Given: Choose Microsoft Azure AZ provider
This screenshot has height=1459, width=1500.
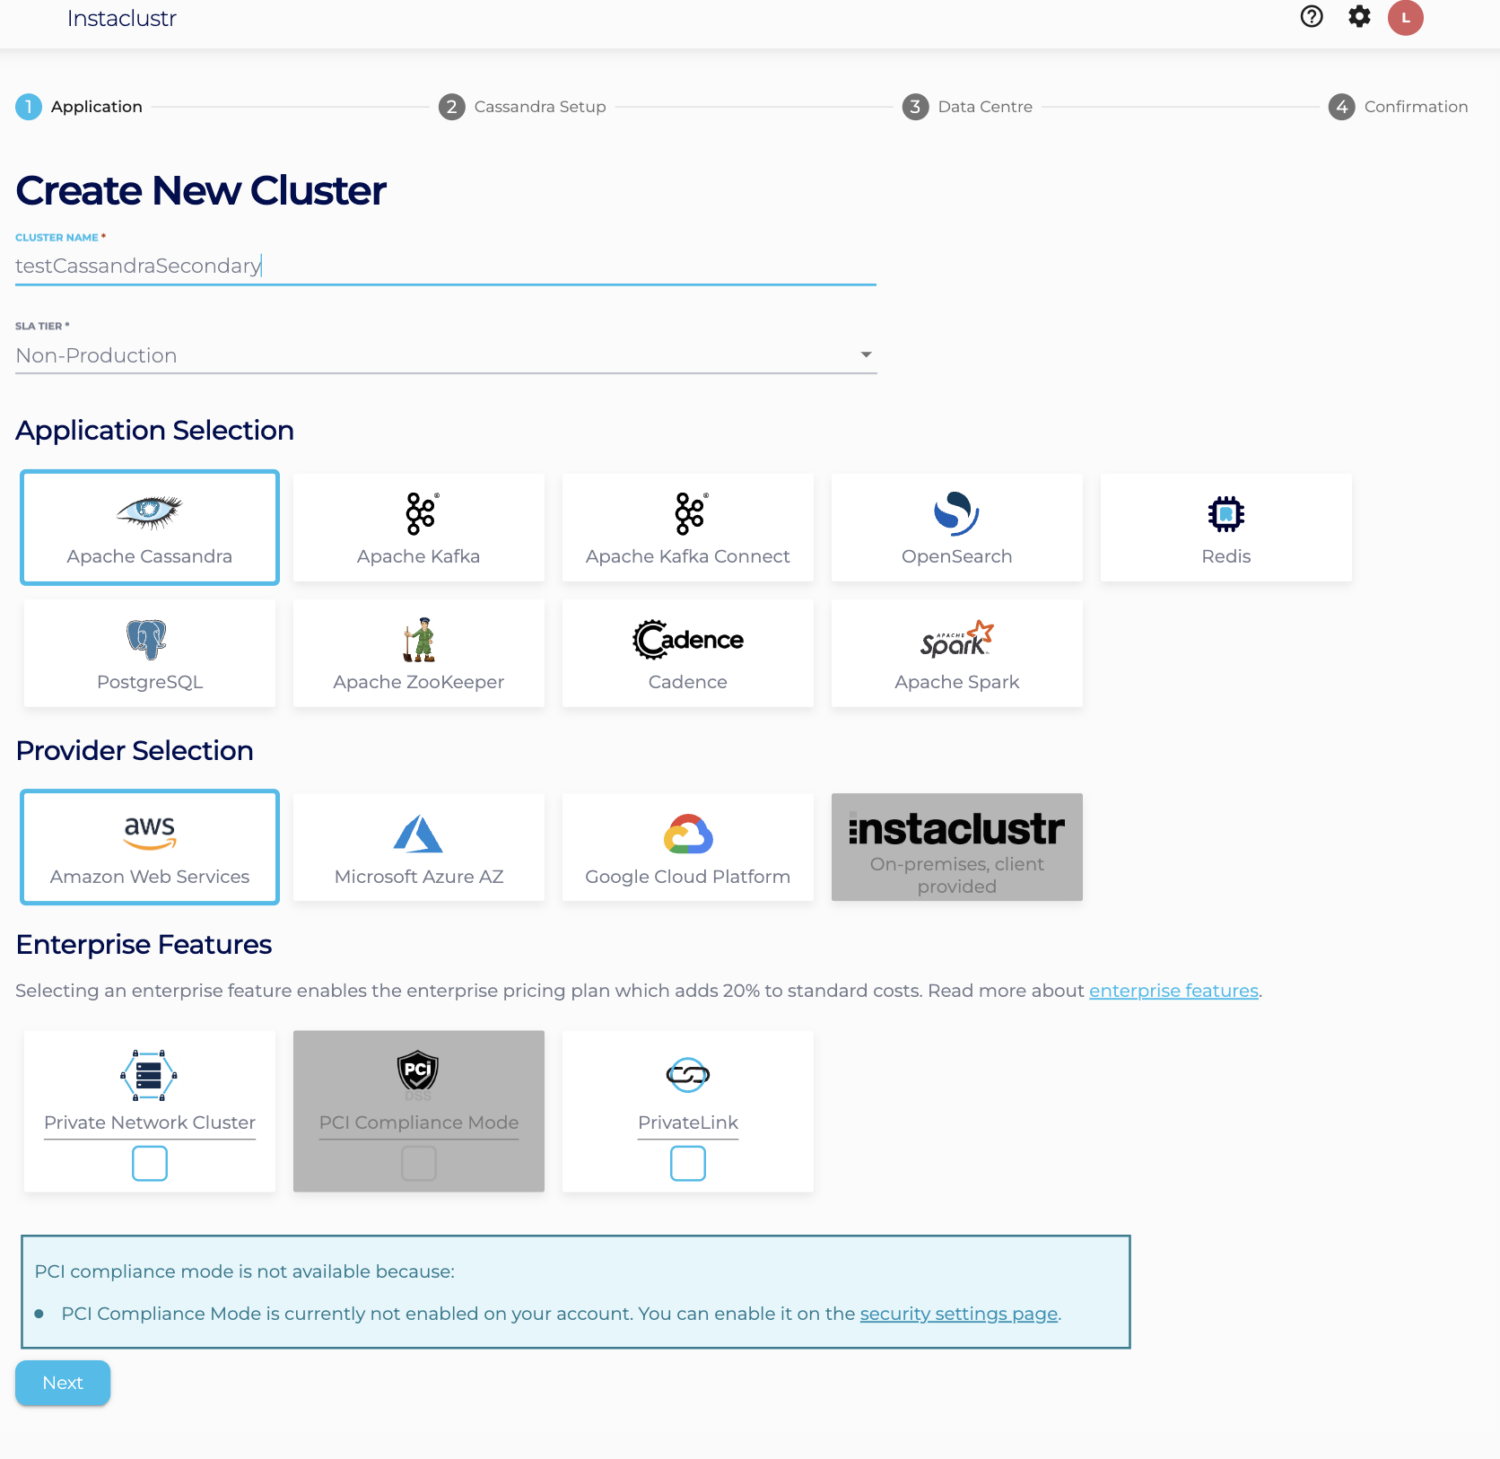Looking at the screenshot, I should pyautogui.click(x=418, y=846).
